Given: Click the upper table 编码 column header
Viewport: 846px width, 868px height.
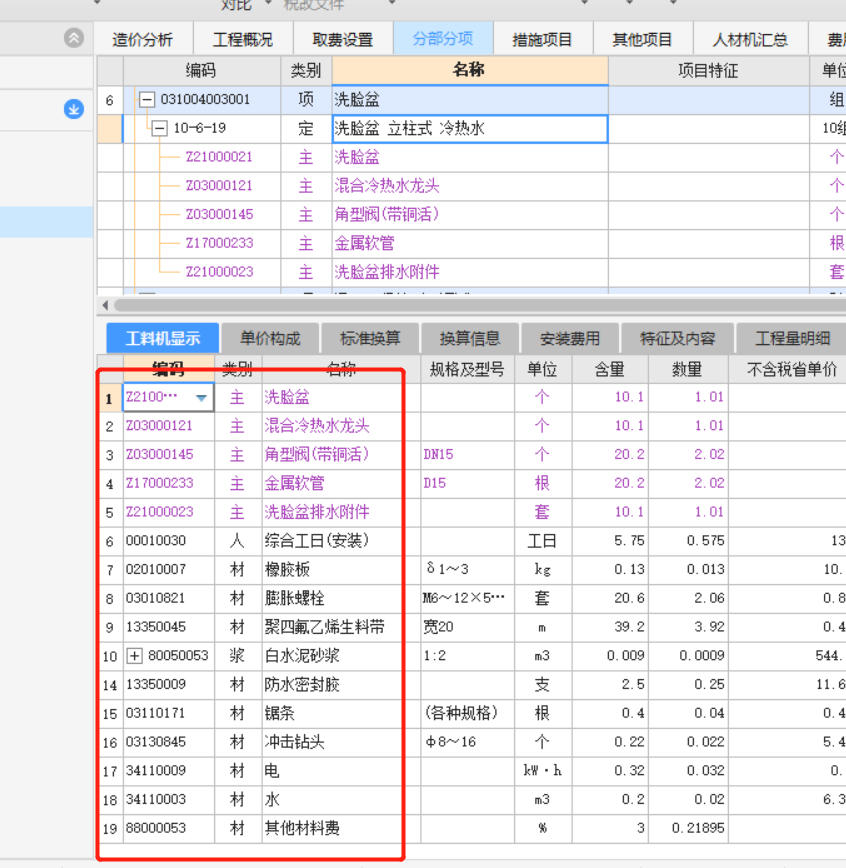Looking at the screenshot, I should click(202, 70).
